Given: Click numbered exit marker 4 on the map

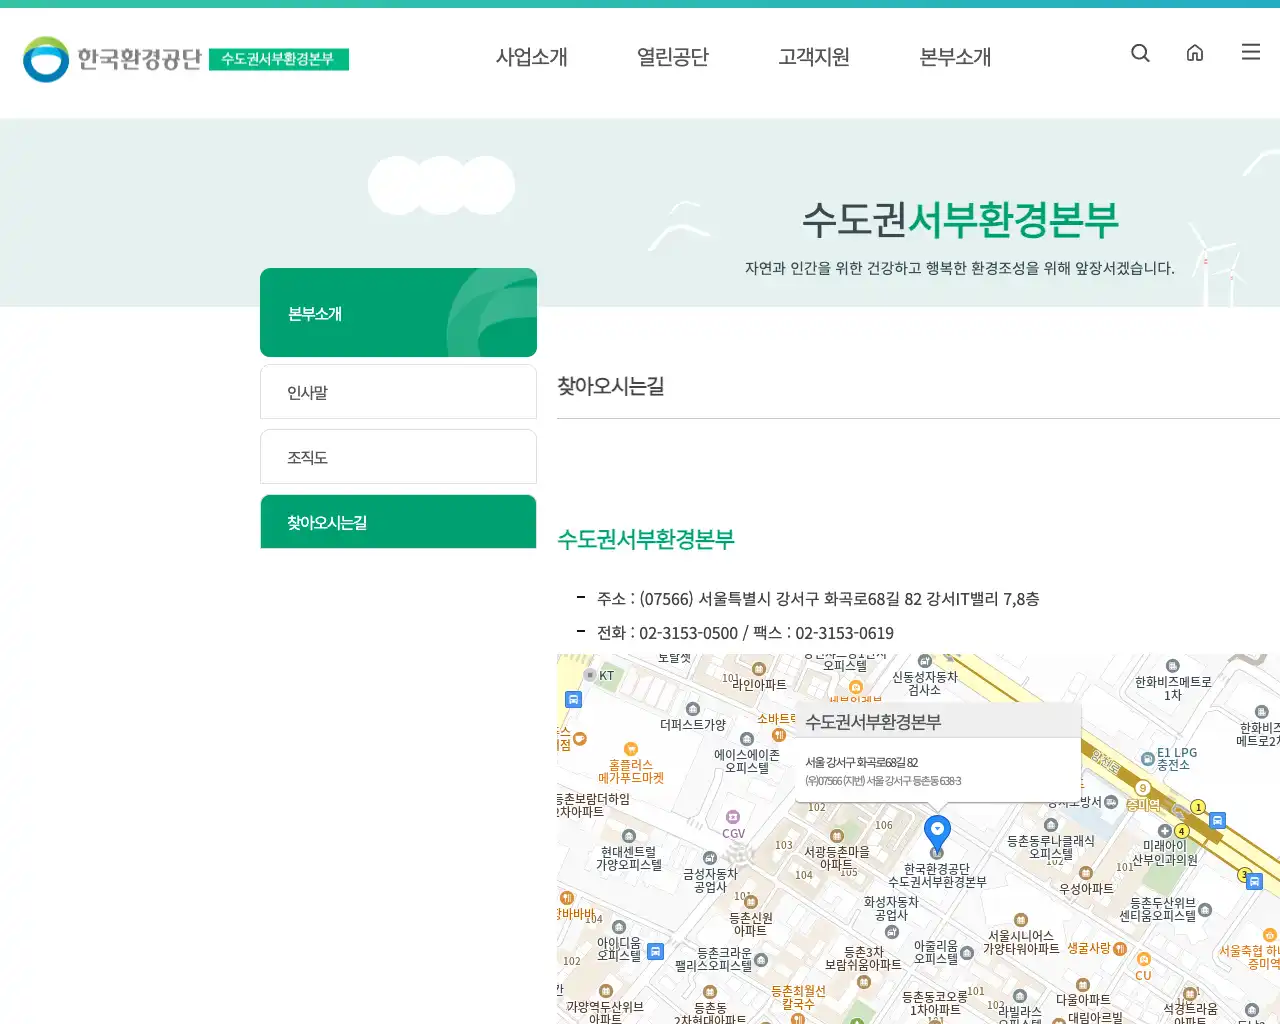Looking at the screenshot, I should click(x=1181, y=831).
